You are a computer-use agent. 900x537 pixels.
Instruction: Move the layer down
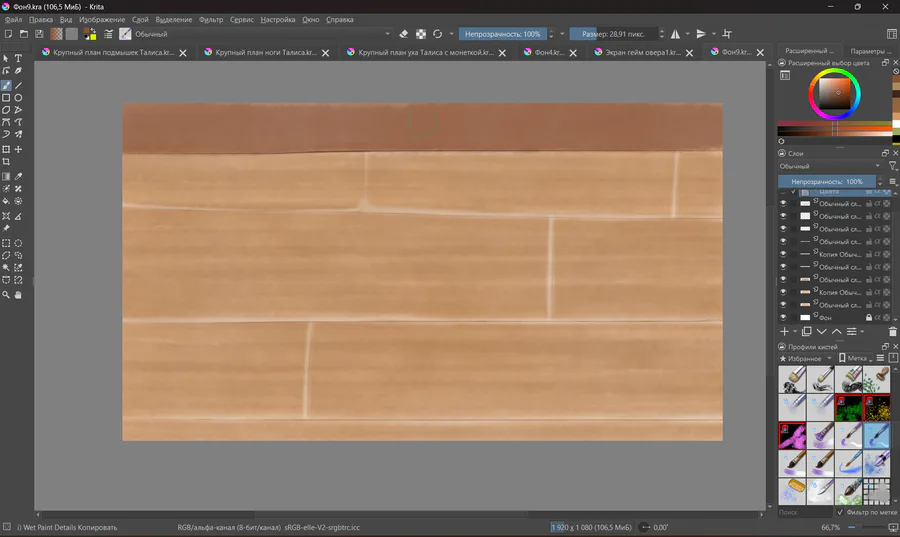click(821, 332)
